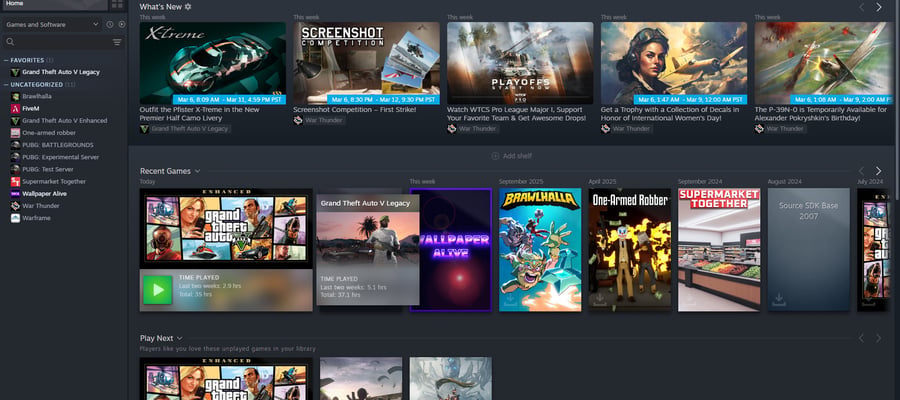Click download icon on Source SDK Base 2007
Image resolution: width=900 pixels, height=400 pixels.
pyautogui.click(x=779, y=299)
